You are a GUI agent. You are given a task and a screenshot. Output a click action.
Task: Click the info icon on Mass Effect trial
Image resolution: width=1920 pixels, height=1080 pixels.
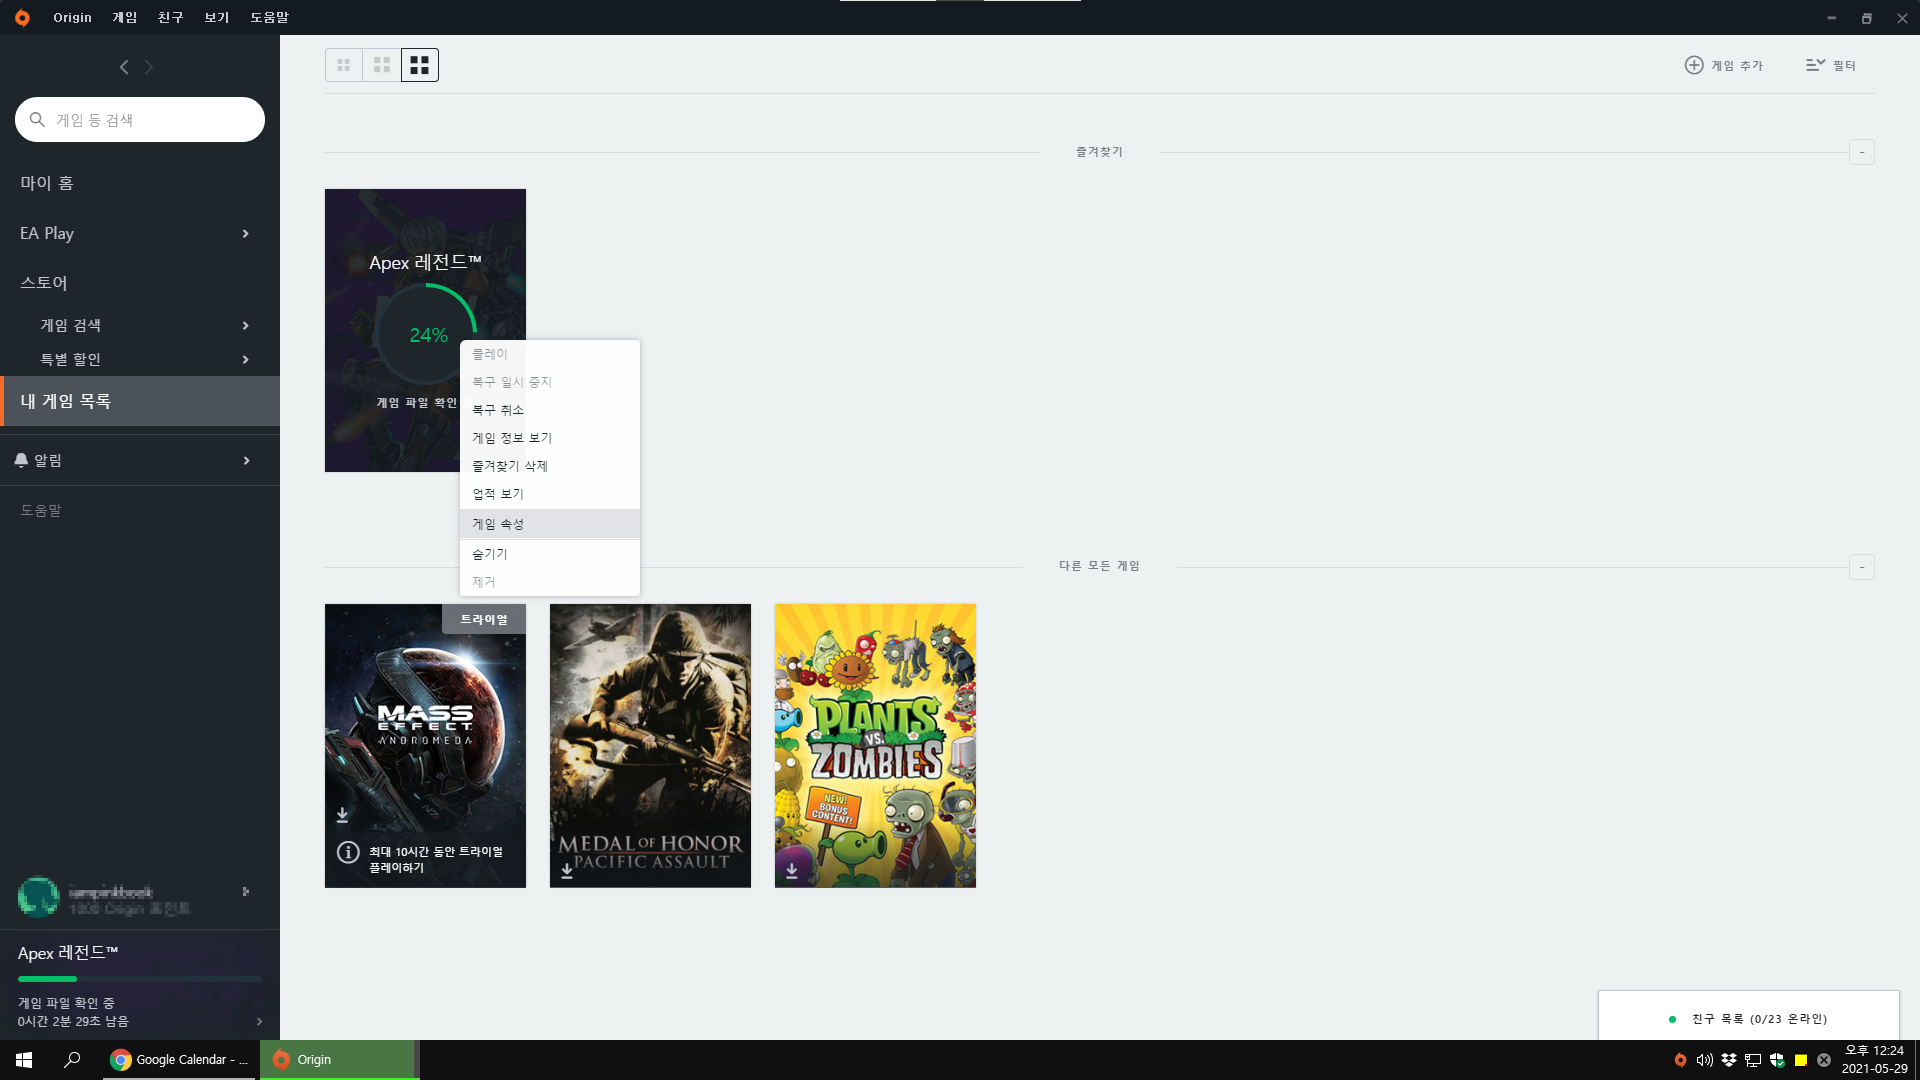point(348,852)
